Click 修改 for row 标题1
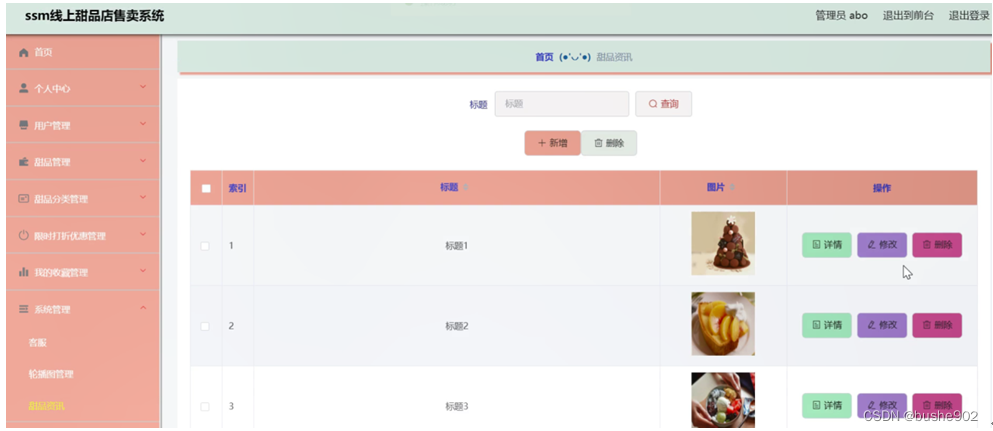The width and height of the screenshot is (993, 431). point(882,245)
